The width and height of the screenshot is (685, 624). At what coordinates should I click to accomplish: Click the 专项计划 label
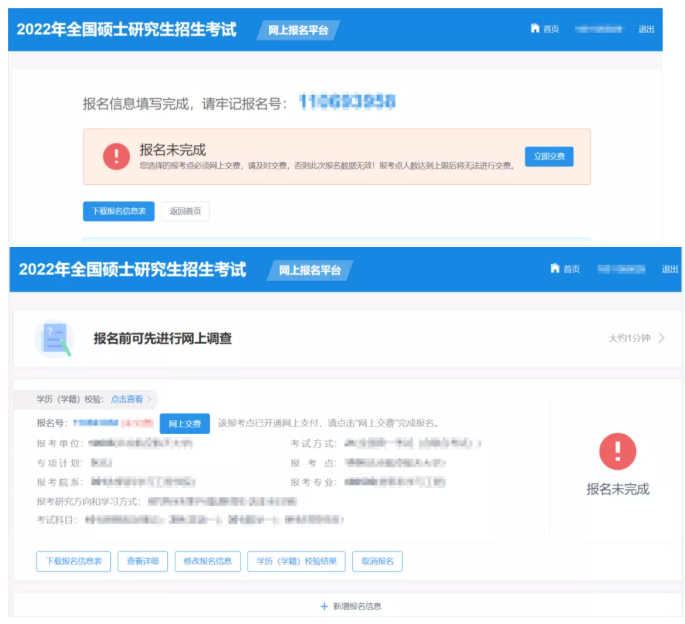click(60, 462)
